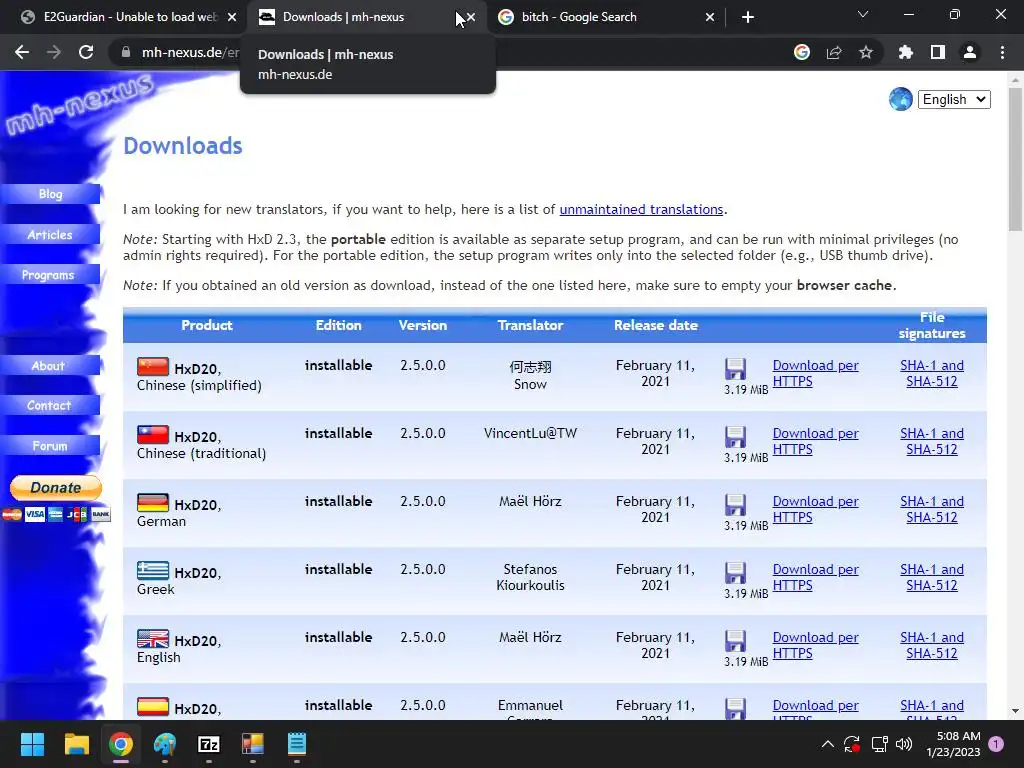Click the Translator column header
The width and height of the screenshot is (1024, 768).
click(530, 325)
